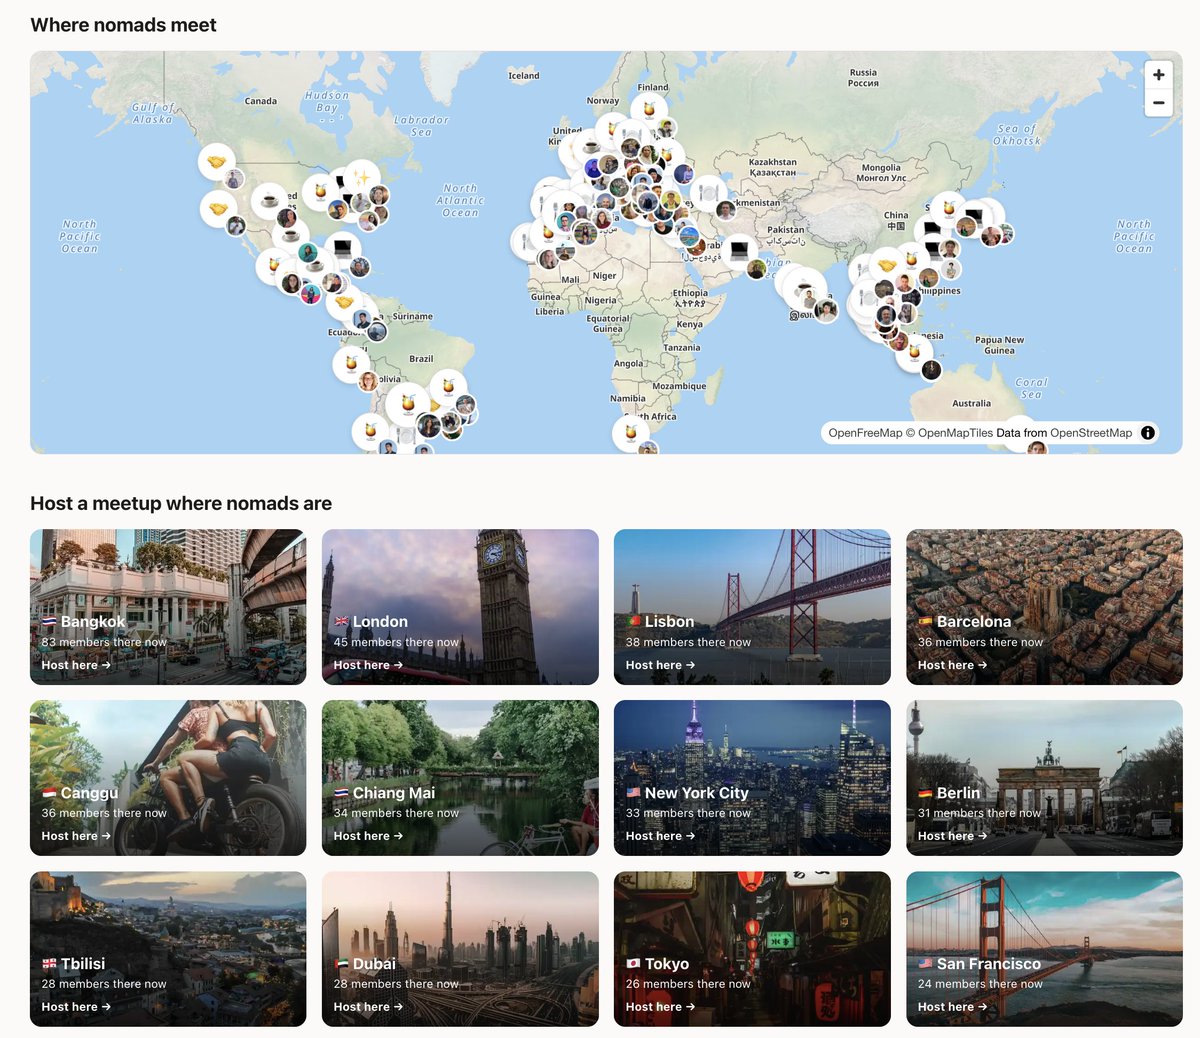This screenshot has width=1200, height=1038.
Task: Select the northernmost handshake marker in North America
Action: [x=216, y=162]
